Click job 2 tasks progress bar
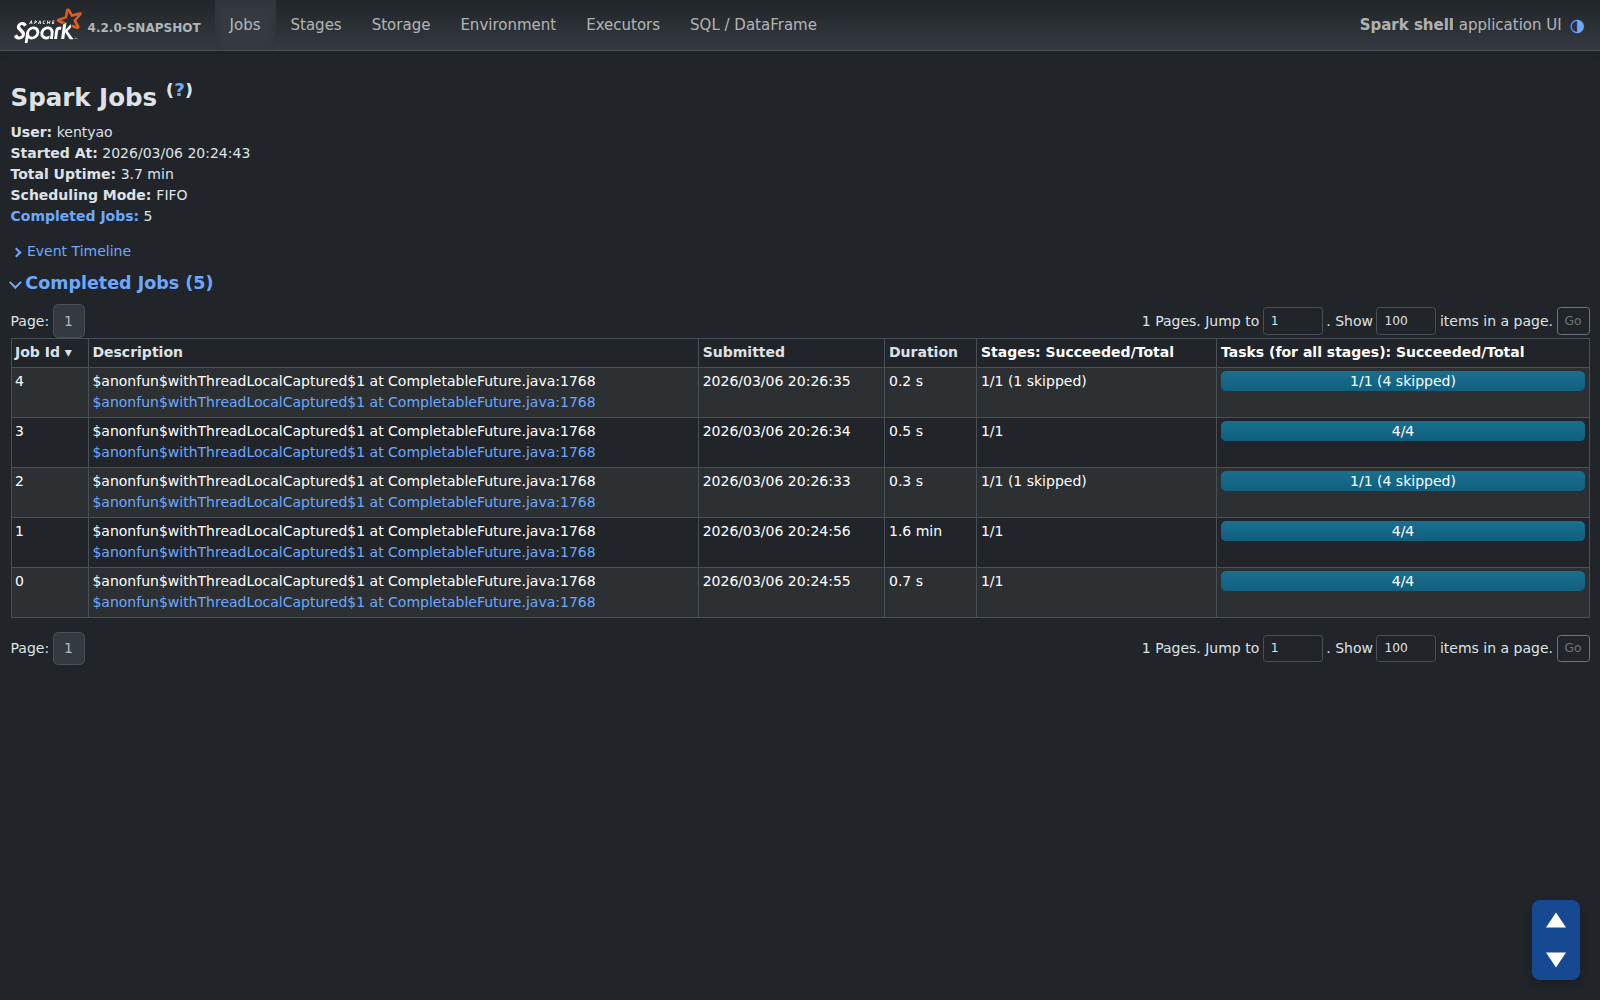Screen dimensions: 1600x1000 click(1403, 481)
